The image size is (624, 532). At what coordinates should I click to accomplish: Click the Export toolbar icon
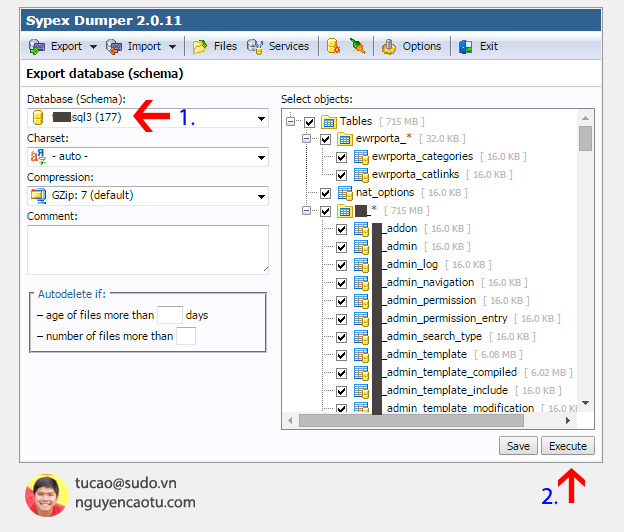37,47
